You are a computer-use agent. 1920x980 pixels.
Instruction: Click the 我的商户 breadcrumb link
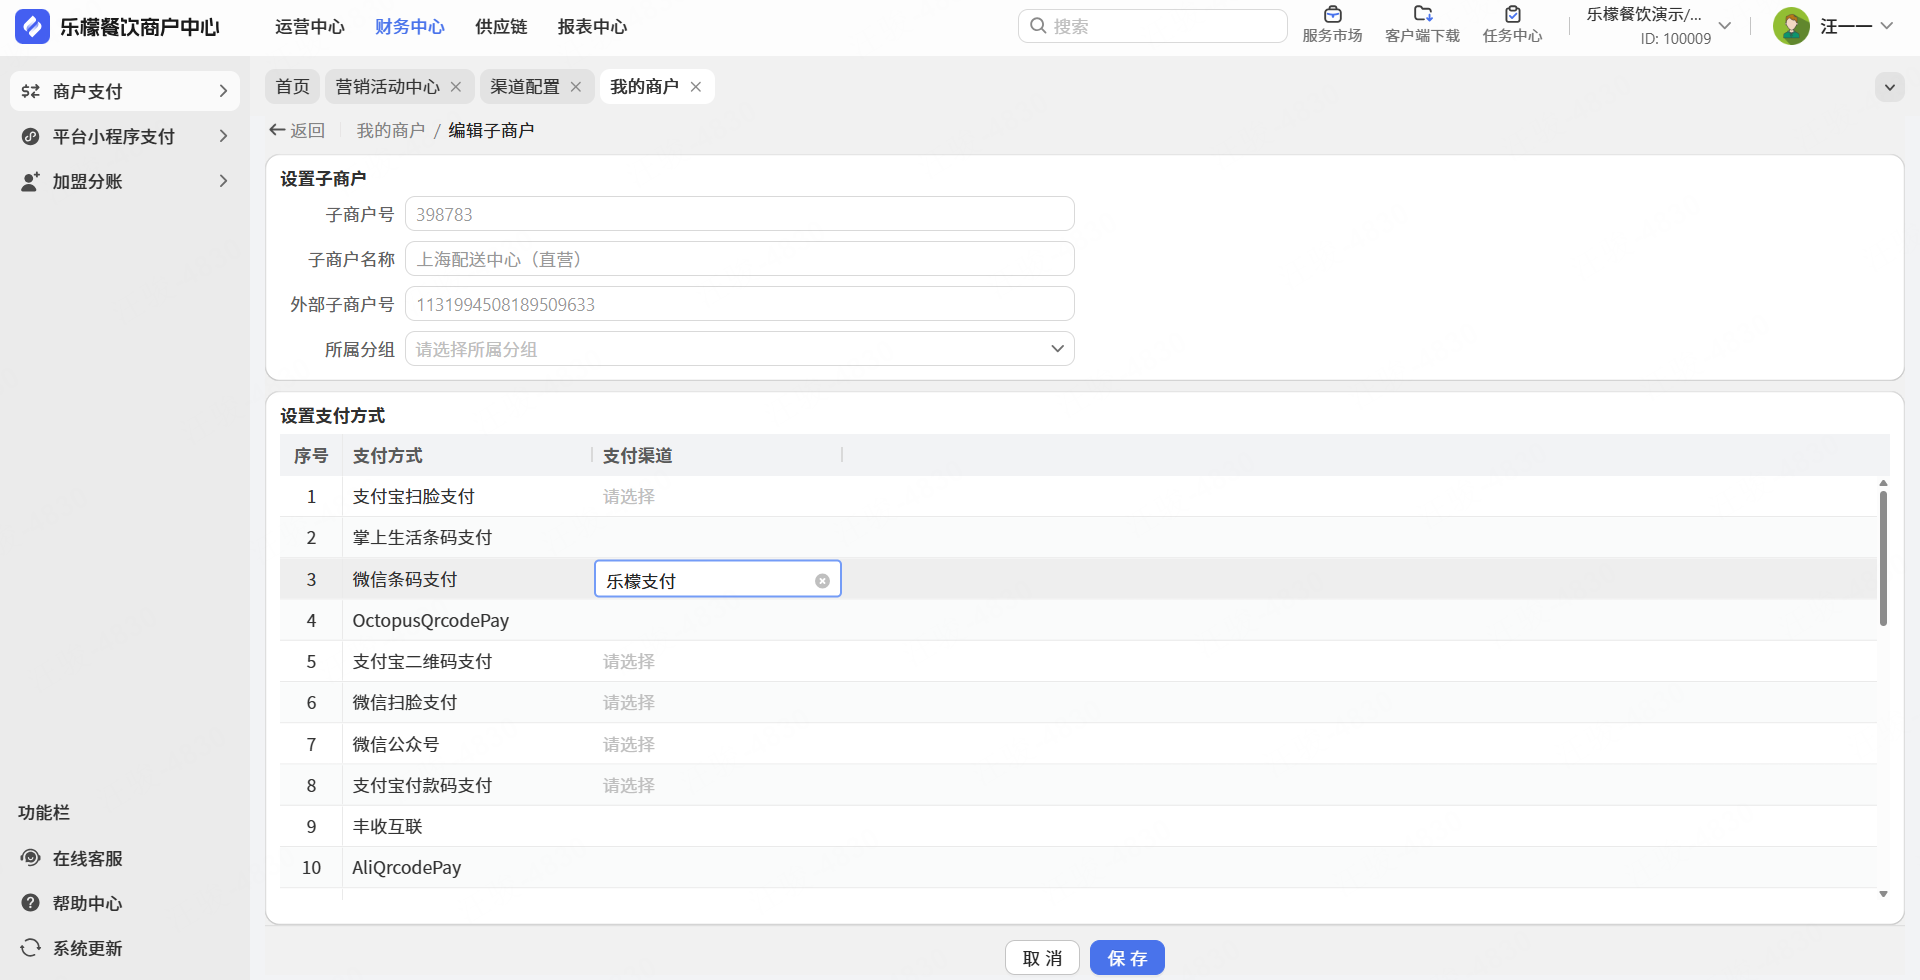pos(391,130)
